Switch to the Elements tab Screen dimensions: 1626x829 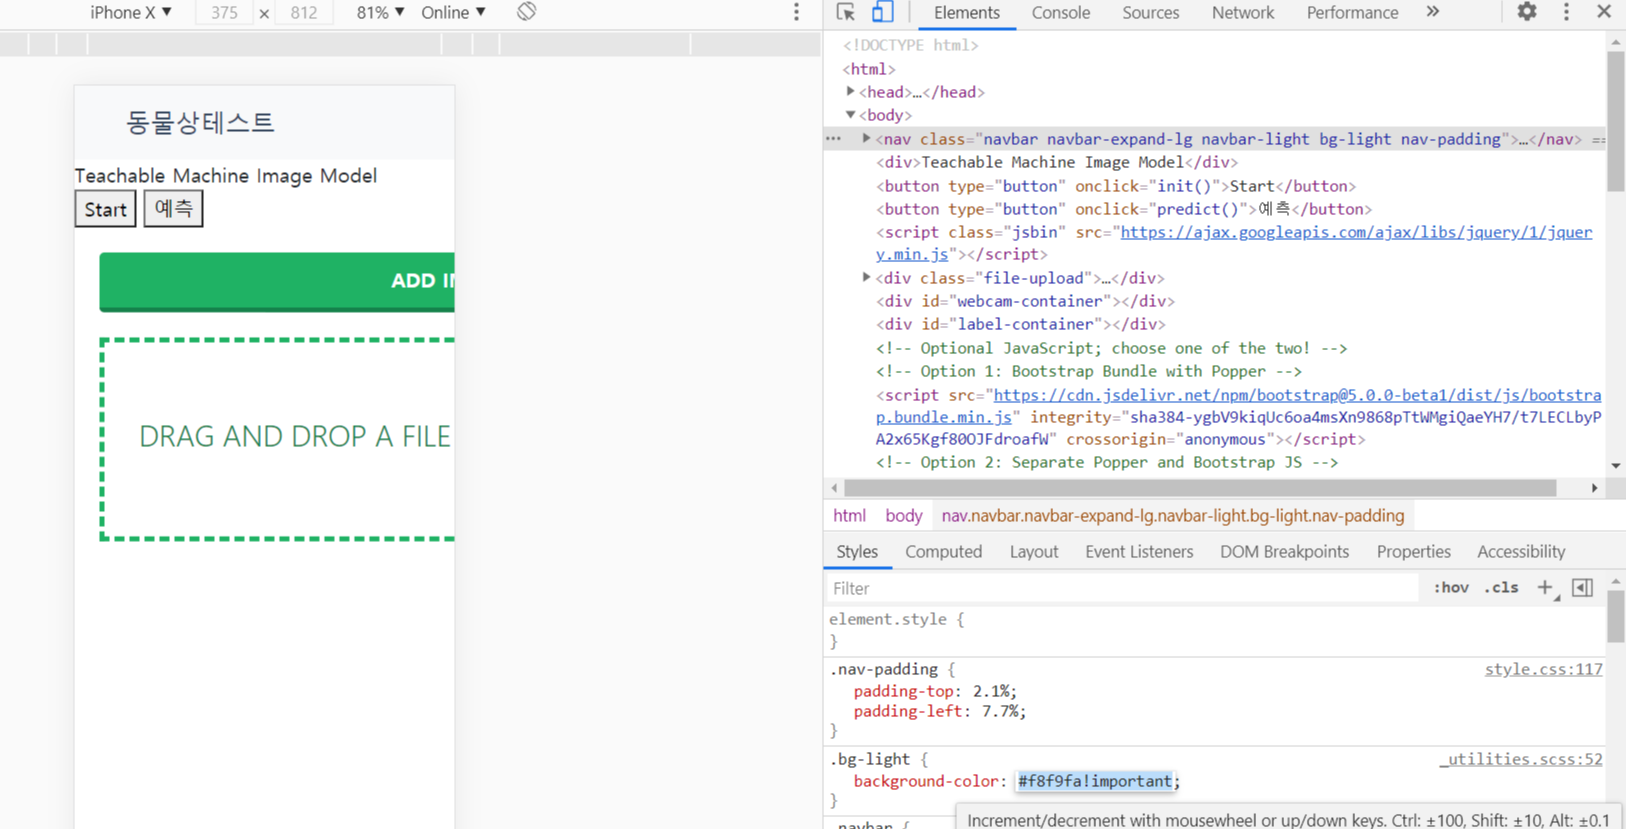tap(966, 13)
